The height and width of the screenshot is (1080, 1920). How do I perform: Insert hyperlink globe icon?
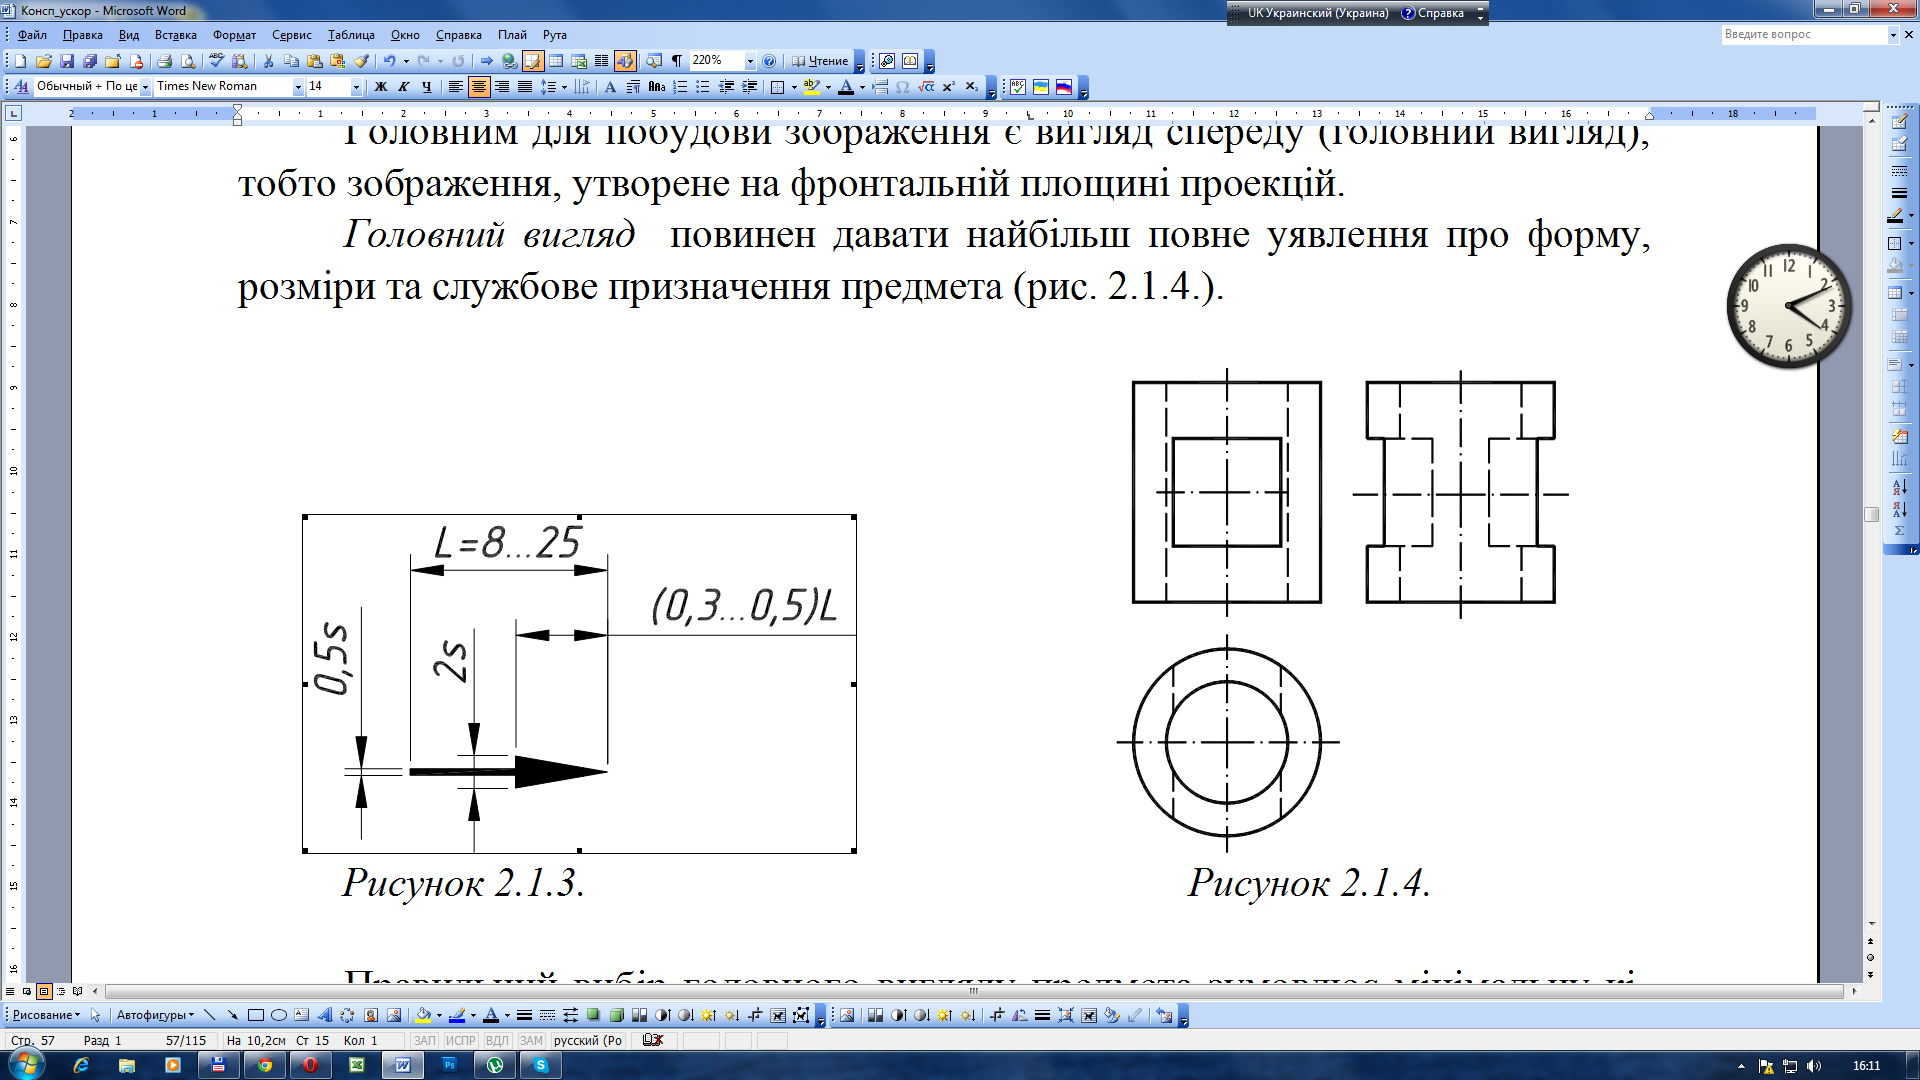(509, 61)
